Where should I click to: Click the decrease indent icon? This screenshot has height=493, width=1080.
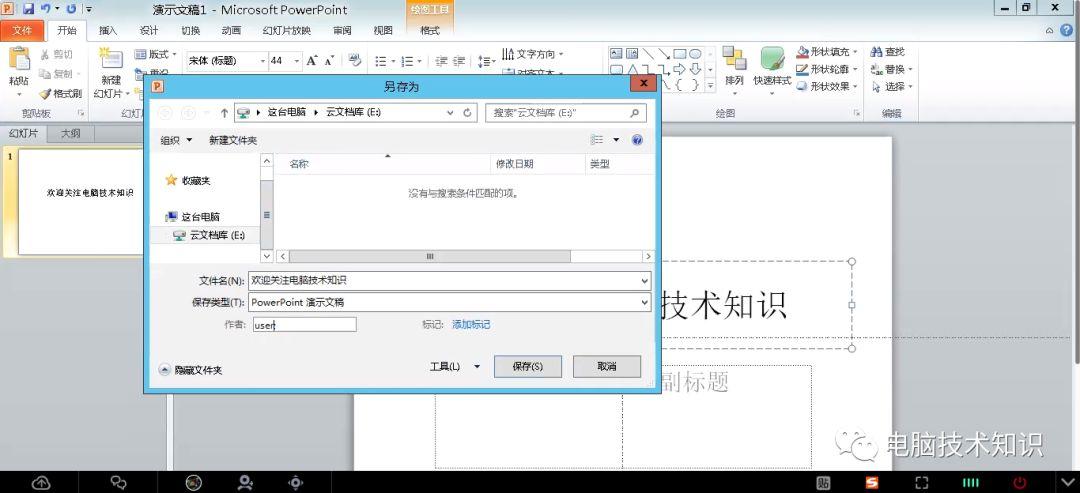(442, 61)
